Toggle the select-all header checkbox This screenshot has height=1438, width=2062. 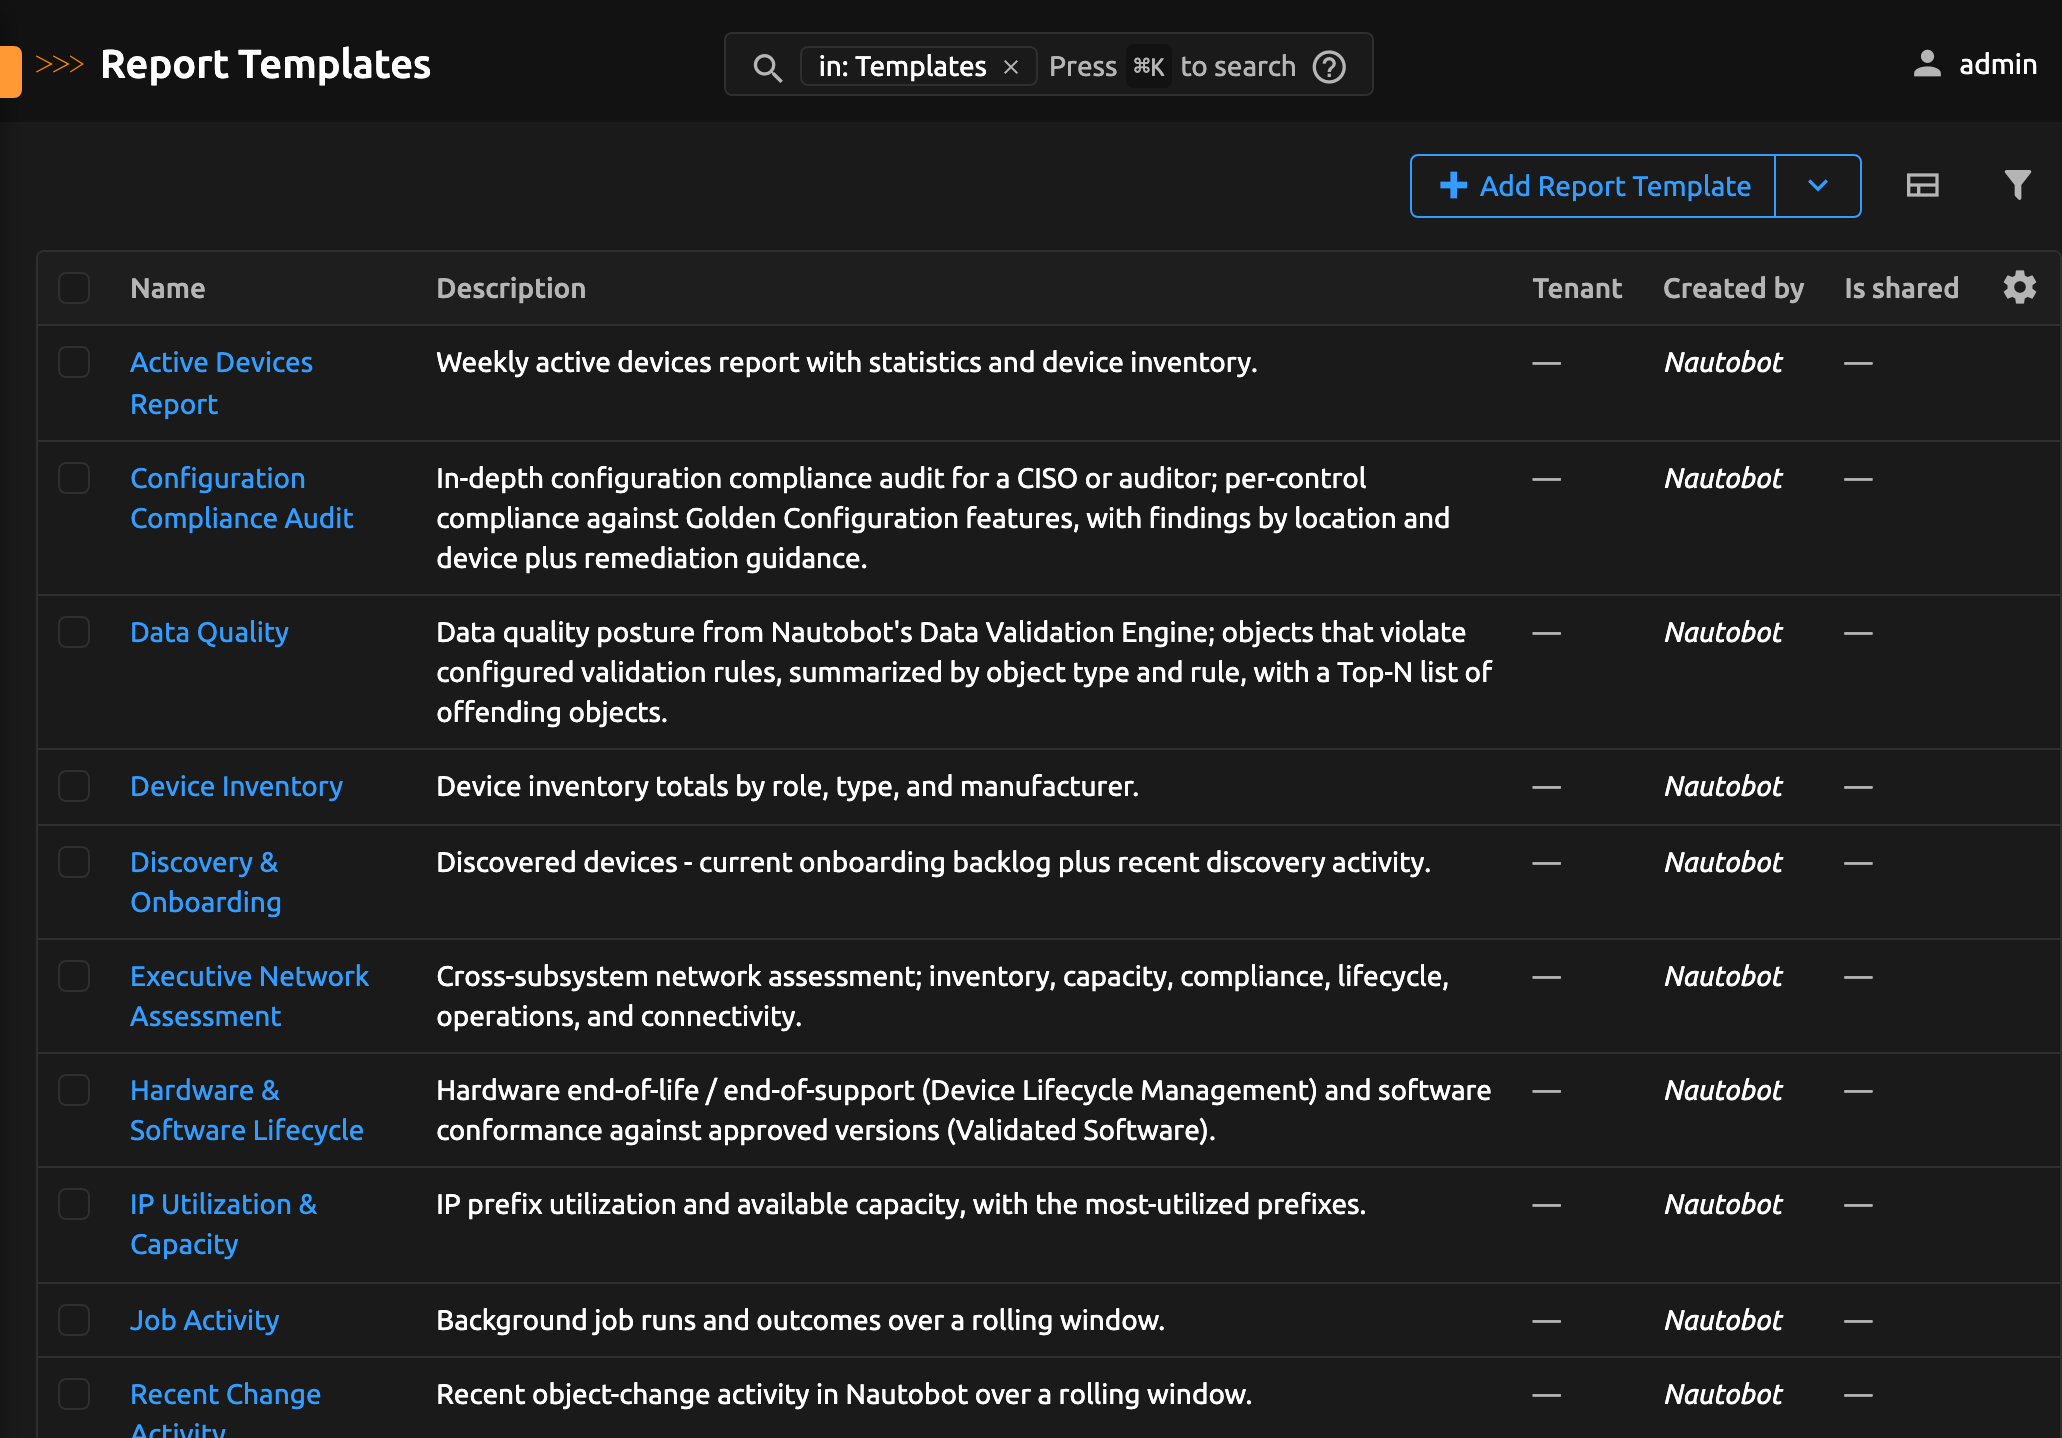pos(74,288)
